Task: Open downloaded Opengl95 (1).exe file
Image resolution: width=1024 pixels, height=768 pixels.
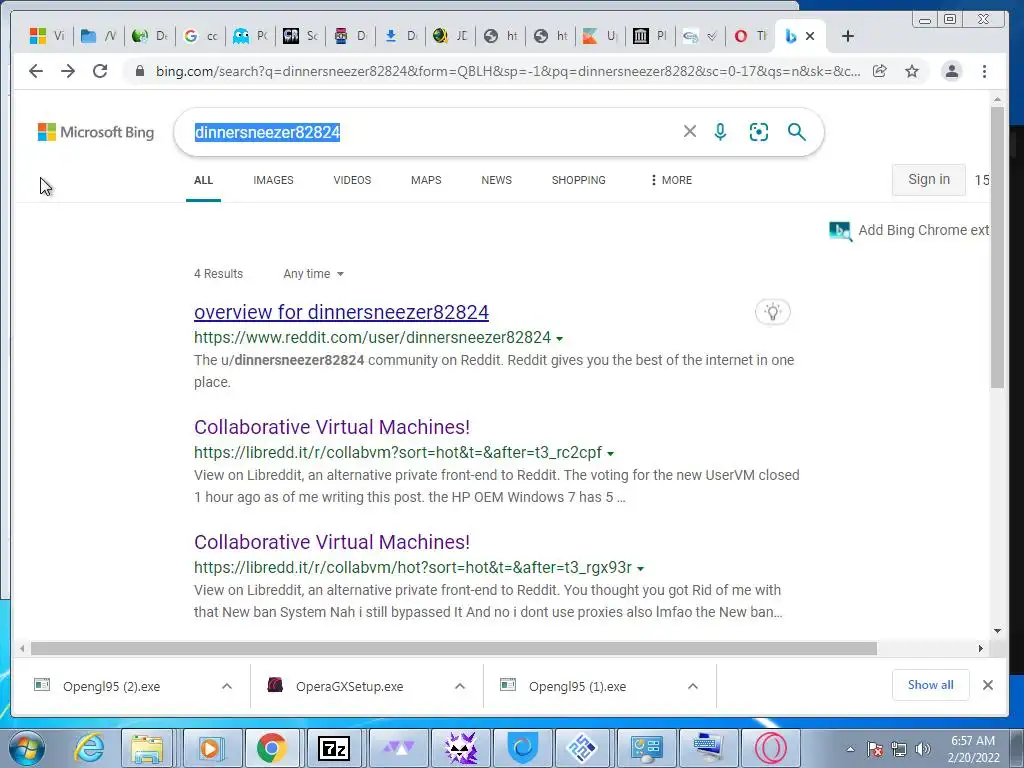Action: pyautogui.click(x=577, y=686)
